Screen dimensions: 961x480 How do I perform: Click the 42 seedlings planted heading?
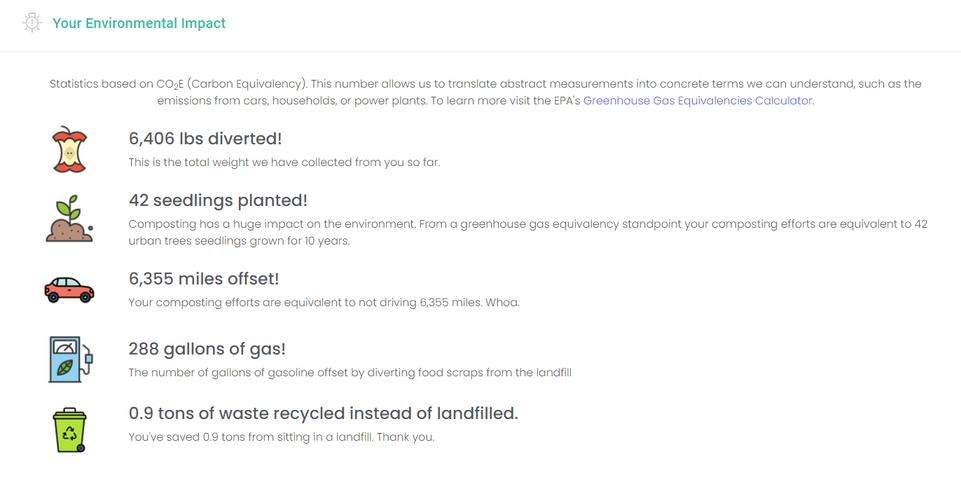click(218, 201)
